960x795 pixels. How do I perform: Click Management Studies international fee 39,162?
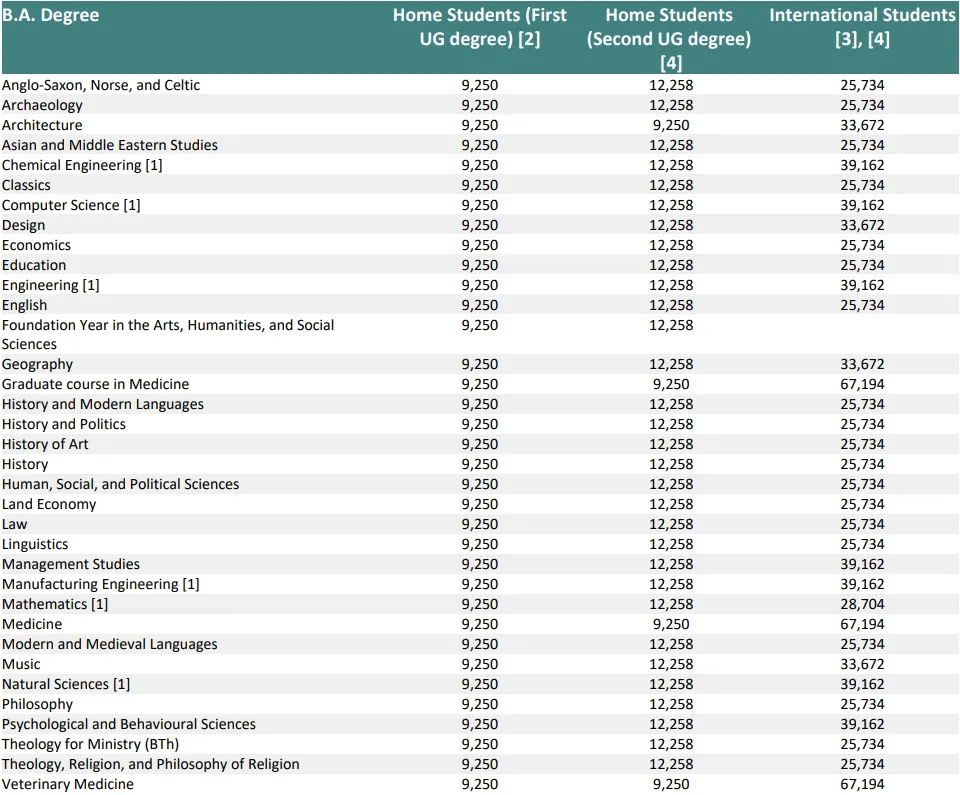point(862,564)
